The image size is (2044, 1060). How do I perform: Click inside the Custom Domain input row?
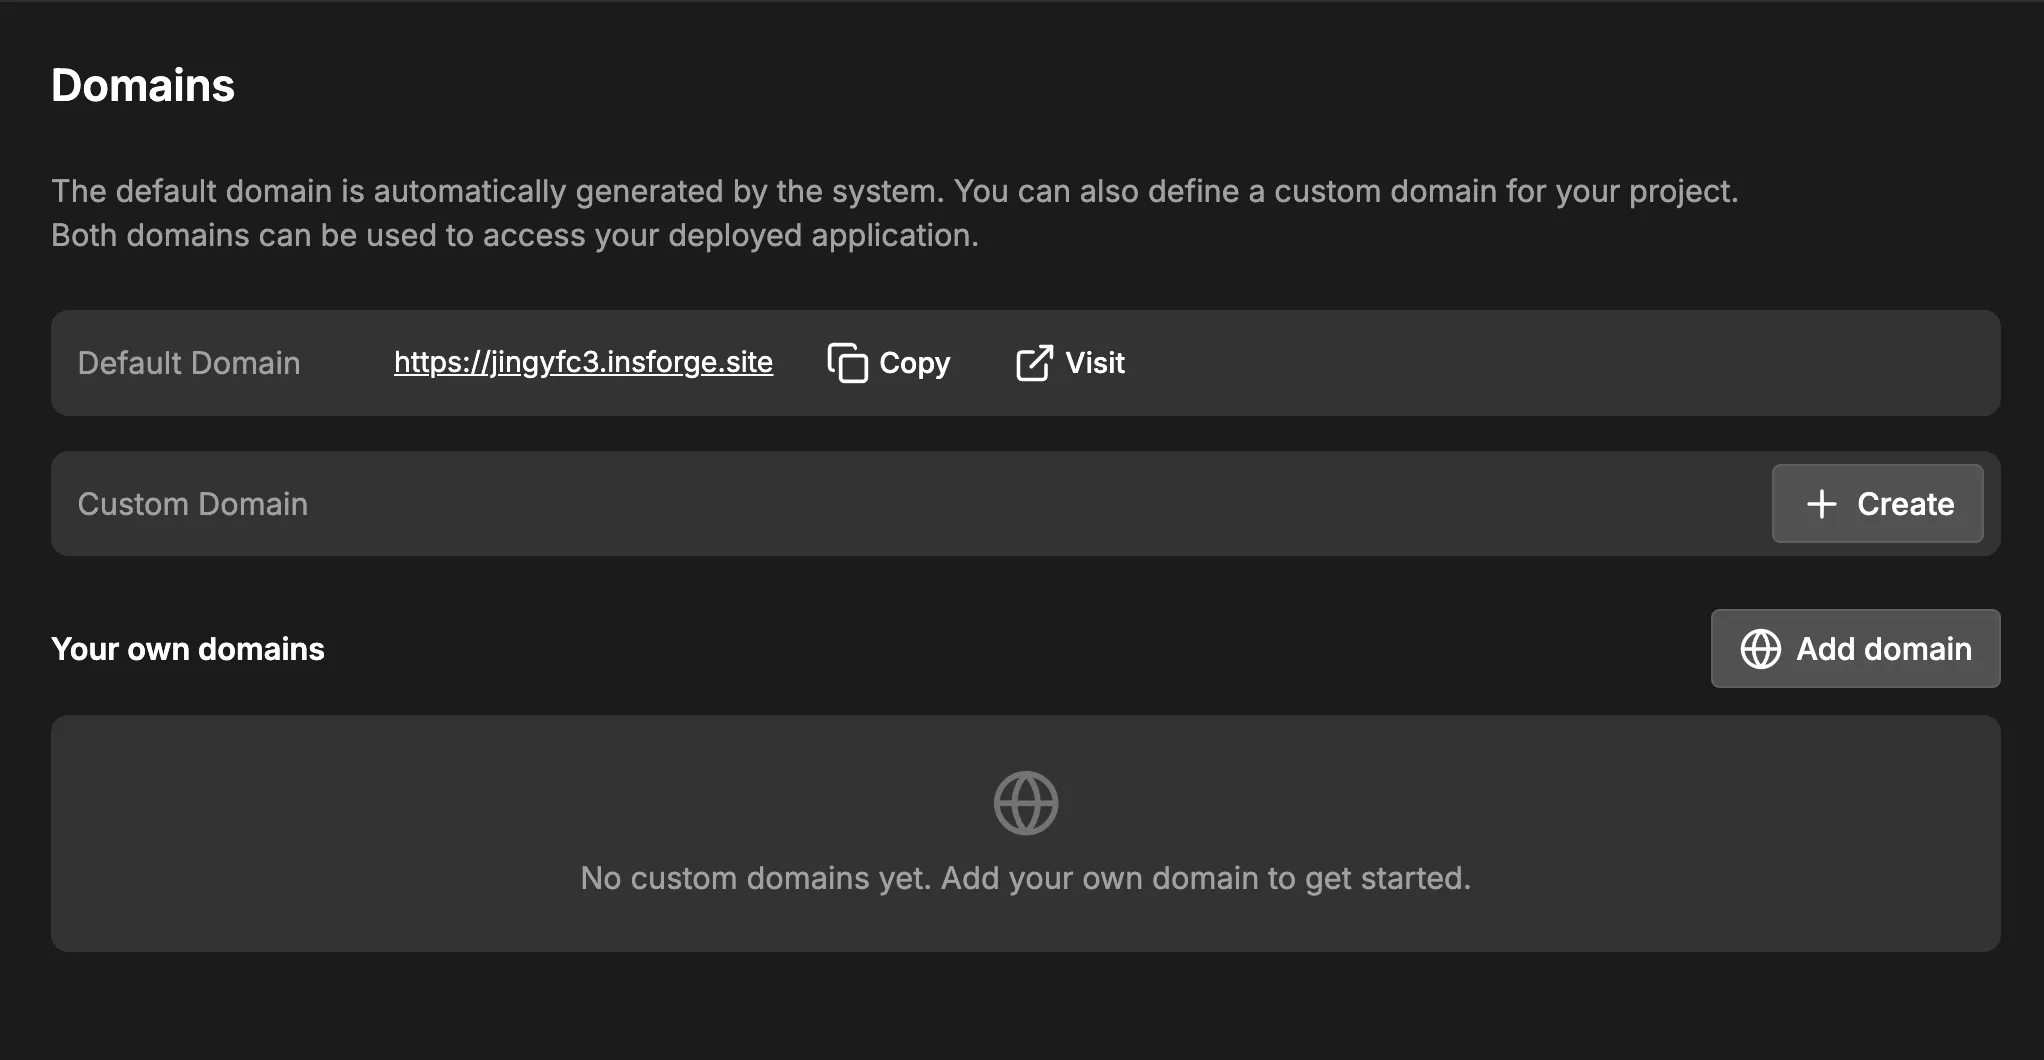coord(900,503)
